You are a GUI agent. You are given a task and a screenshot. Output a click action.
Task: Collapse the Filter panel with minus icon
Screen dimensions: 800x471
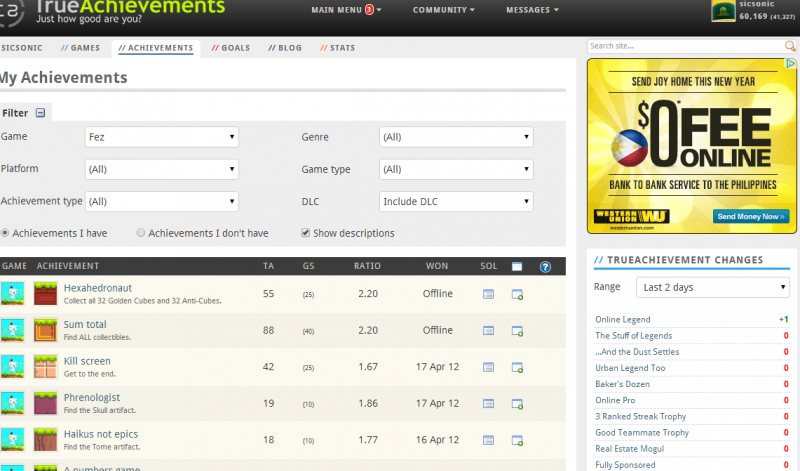click(40, 113)
